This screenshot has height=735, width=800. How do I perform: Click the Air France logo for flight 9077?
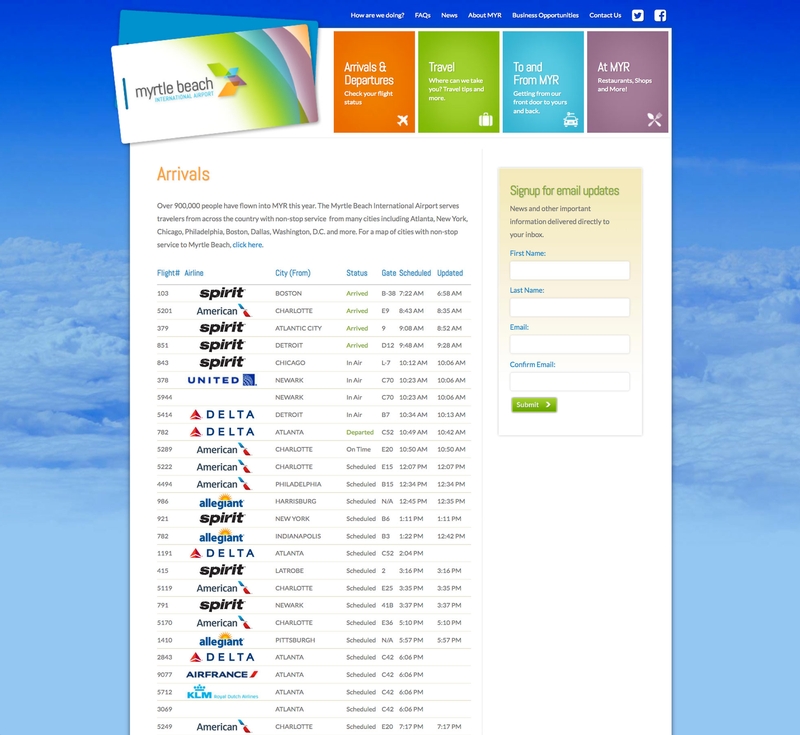[222, 674]
